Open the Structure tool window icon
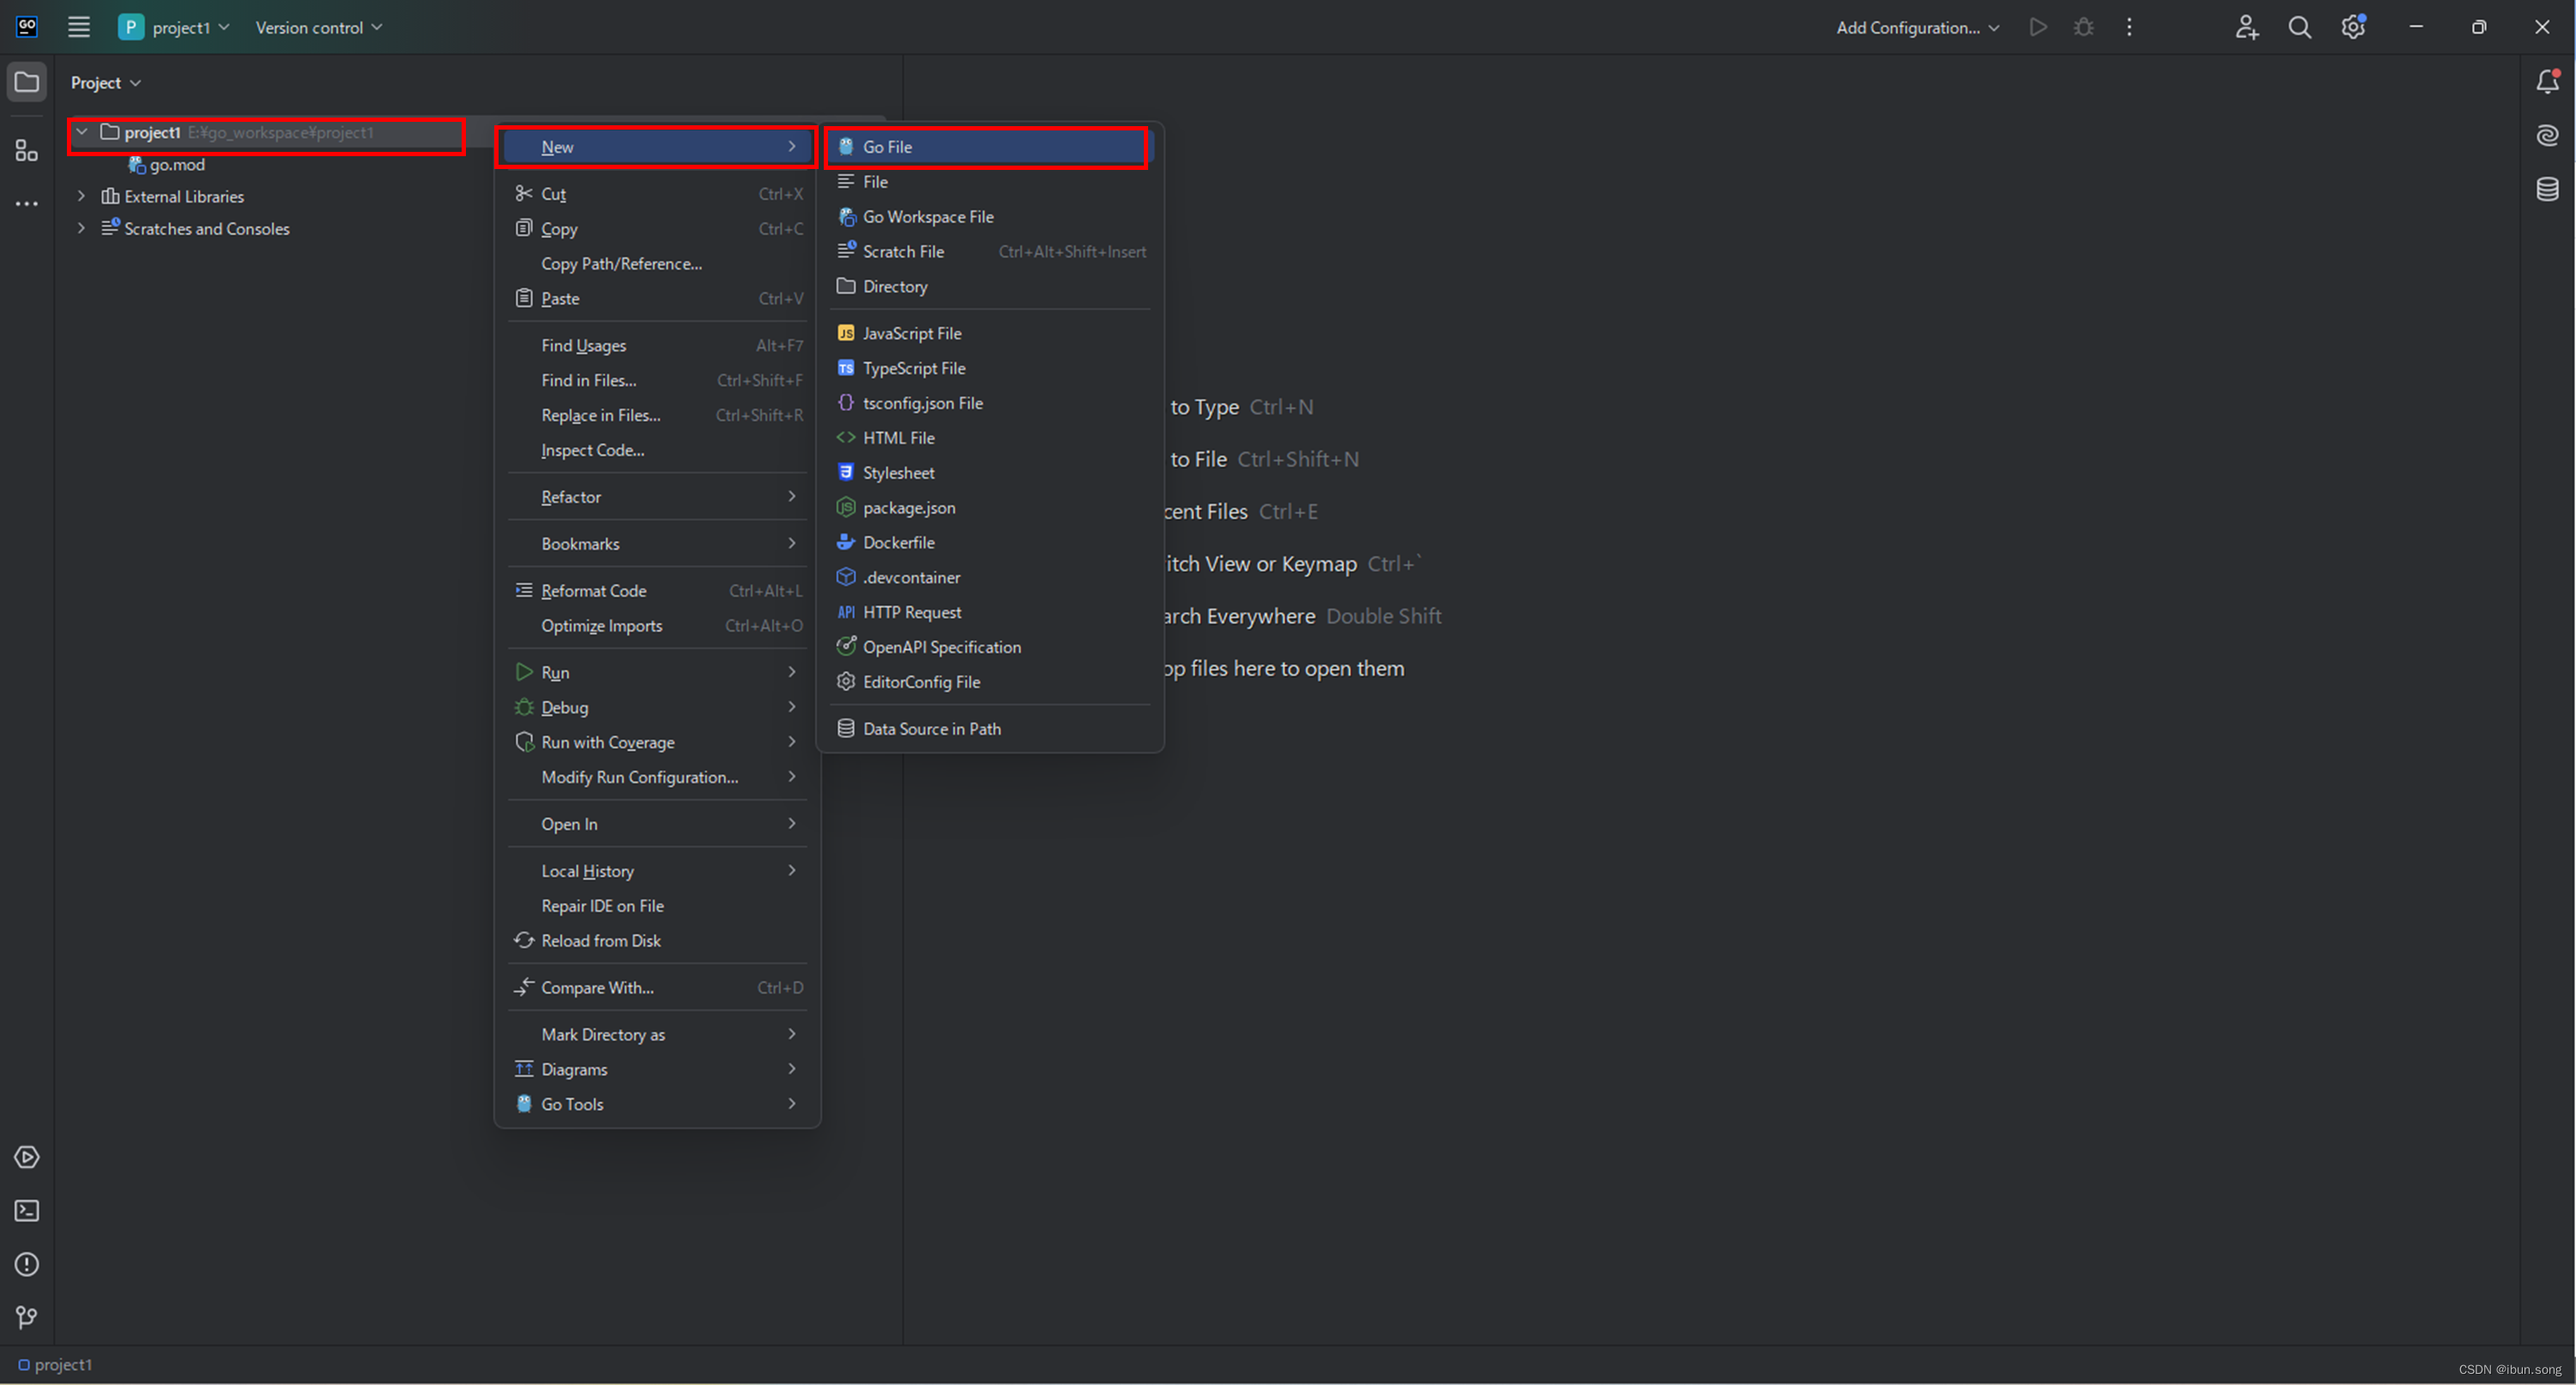 (x=27, y=151)
